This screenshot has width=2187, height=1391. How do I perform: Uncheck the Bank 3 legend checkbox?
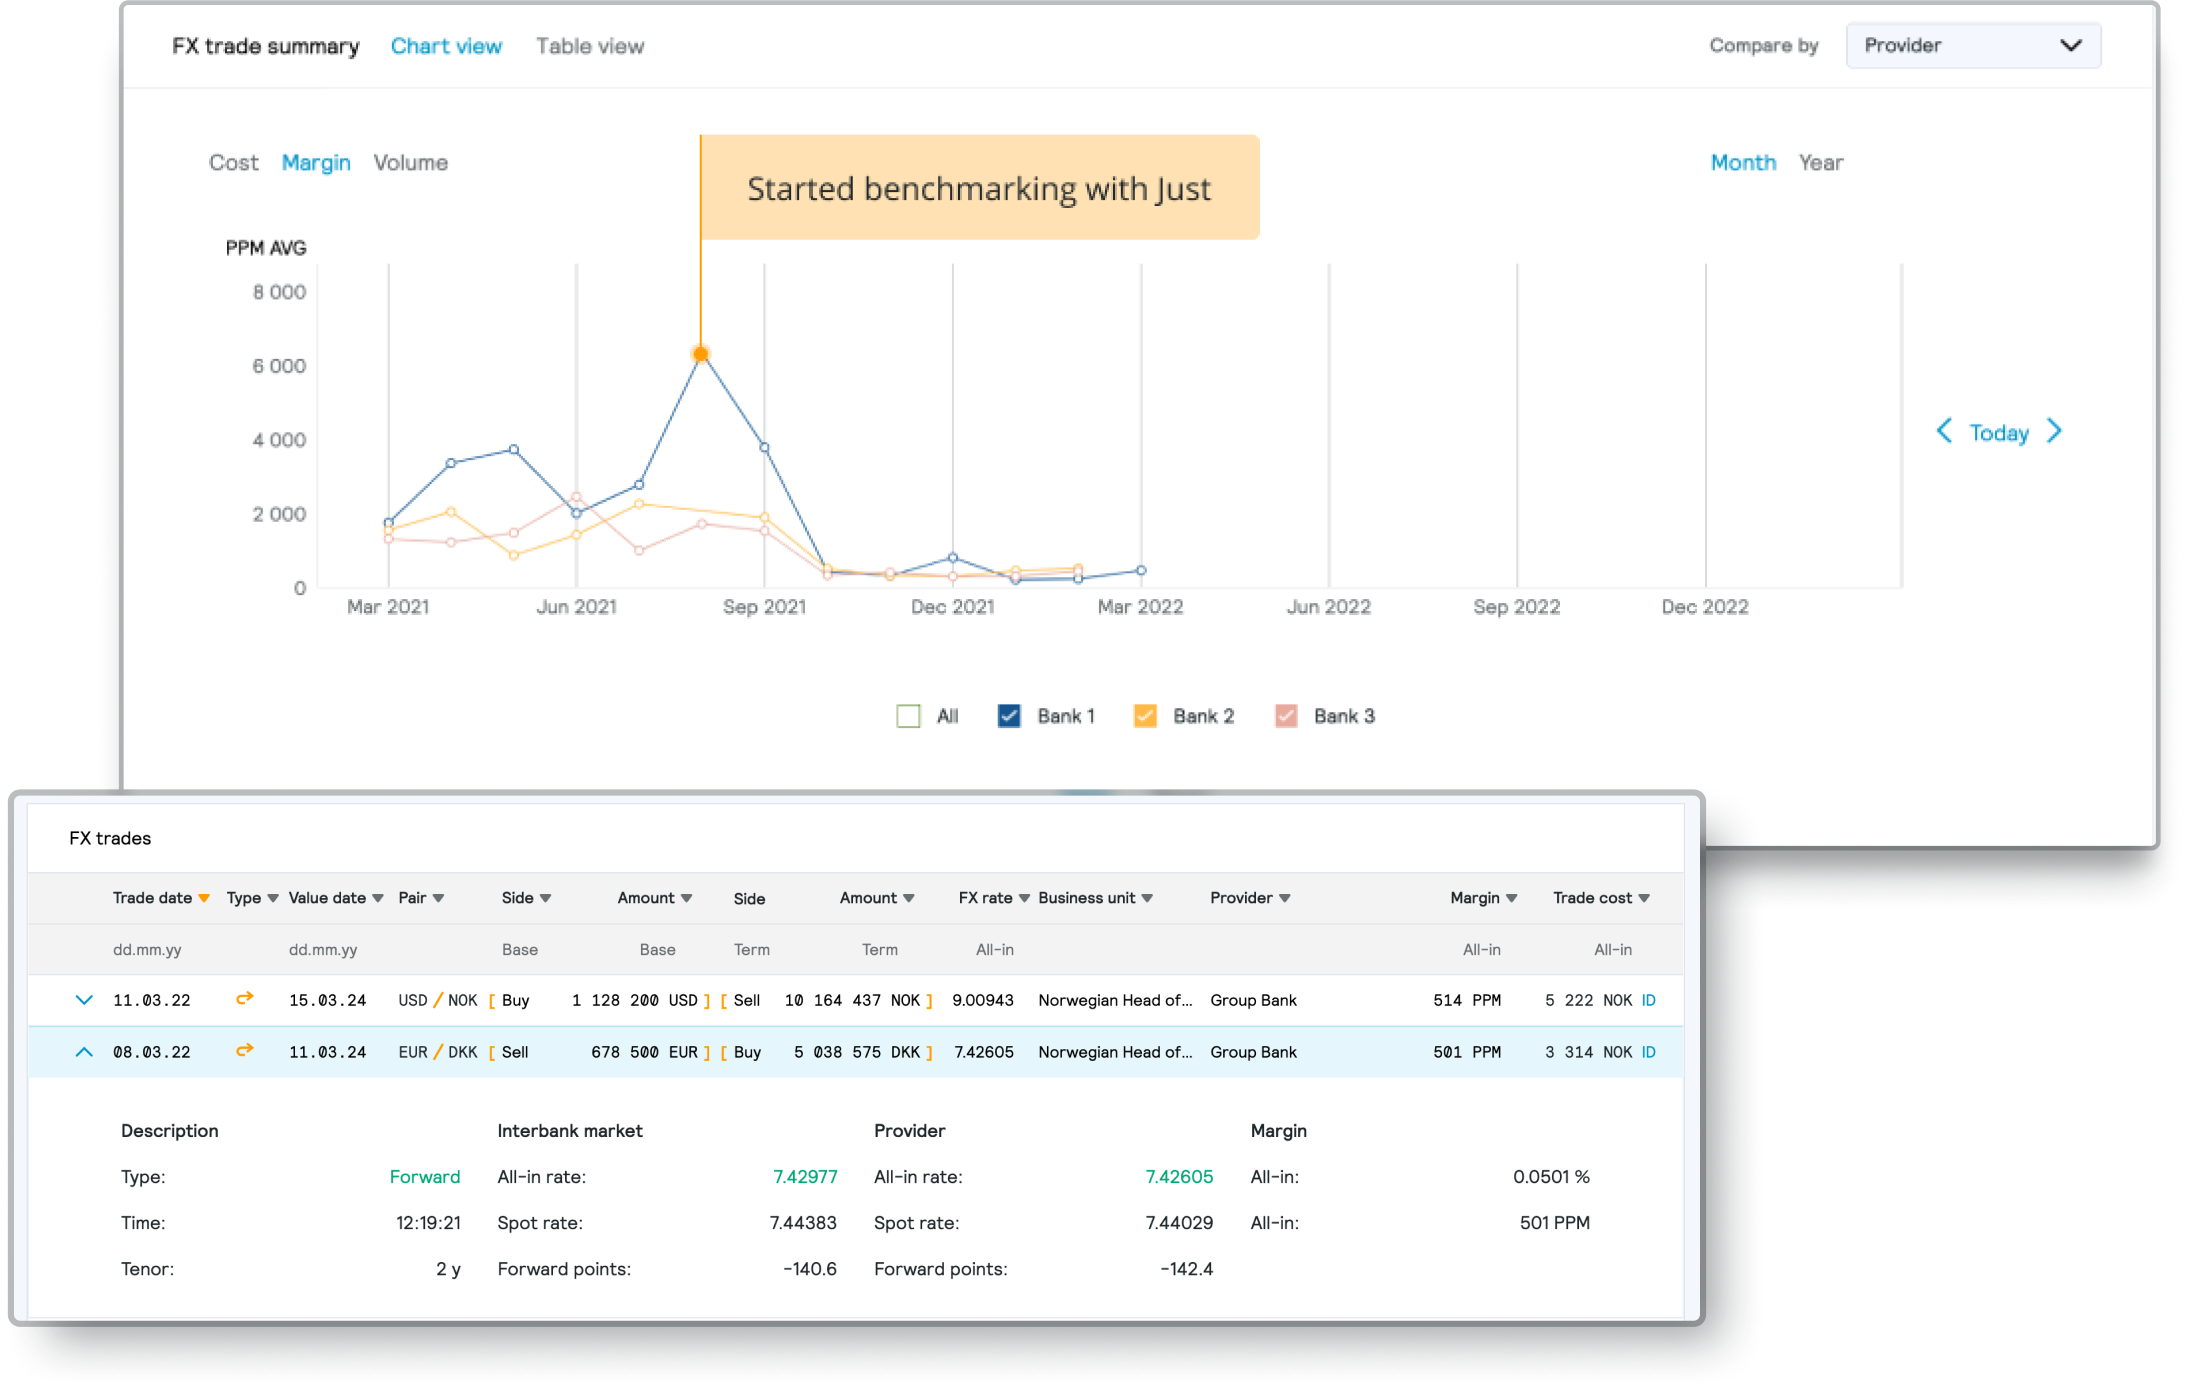point(1286,715)
